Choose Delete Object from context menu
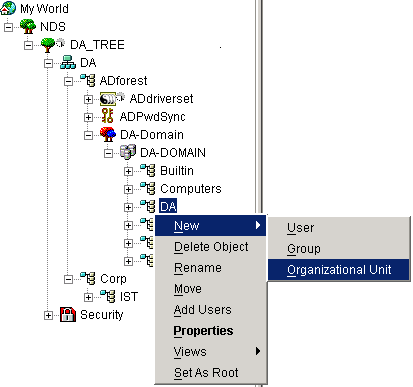The image size is (413, 387). tap(211, 247)
